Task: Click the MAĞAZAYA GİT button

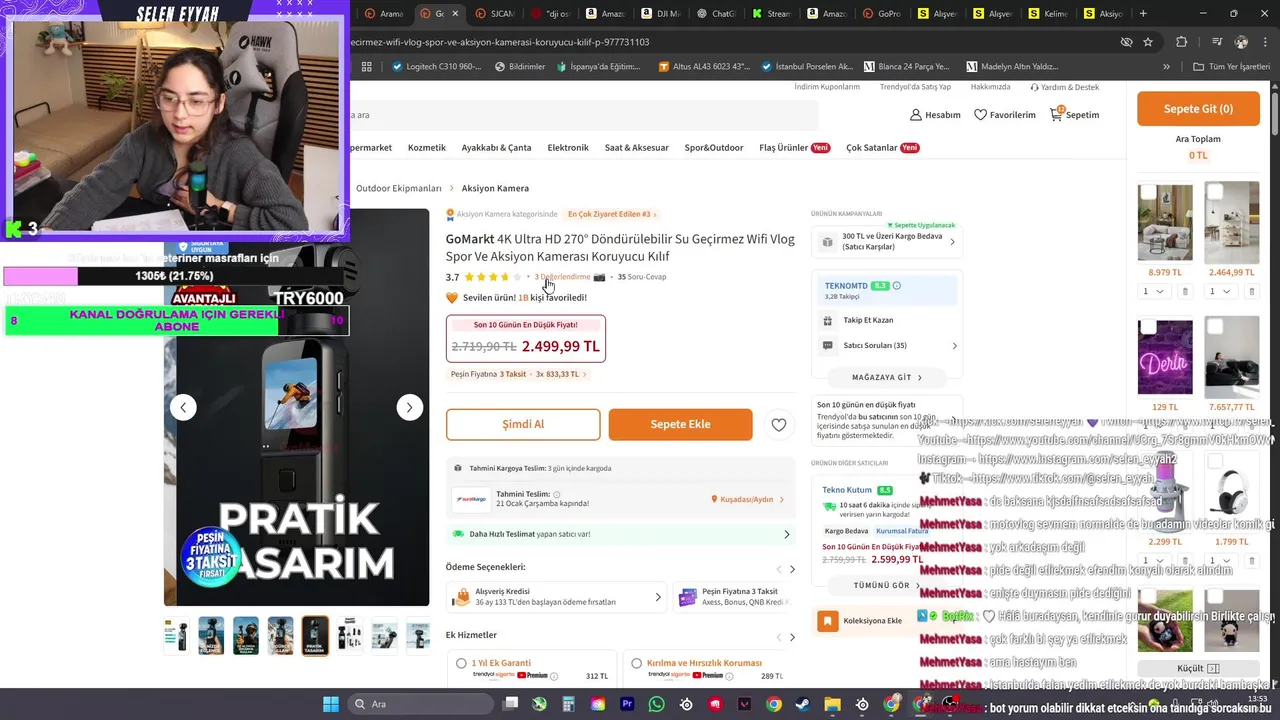Action: pos(886,377)
